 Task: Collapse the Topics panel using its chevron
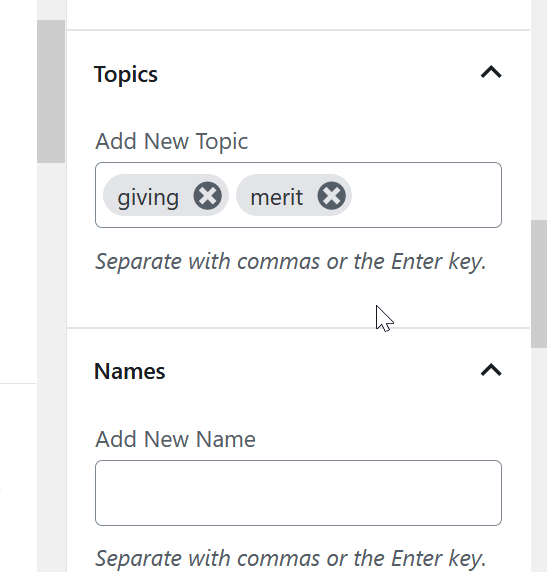tap(491, 72)
